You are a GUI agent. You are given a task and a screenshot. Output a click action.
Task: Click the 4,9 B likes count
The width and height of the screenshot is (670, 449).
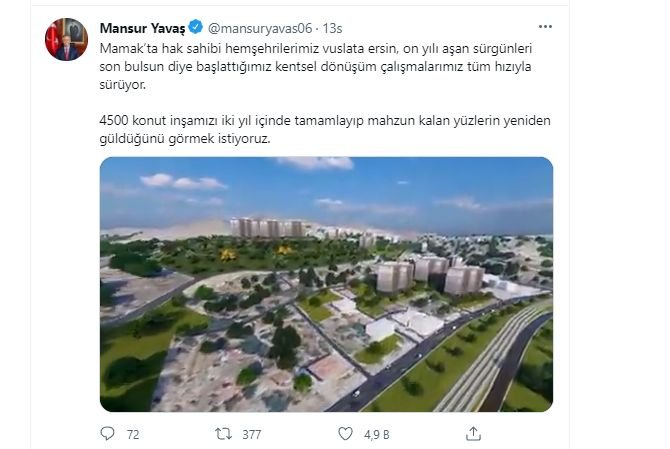(x=377, y=434)
